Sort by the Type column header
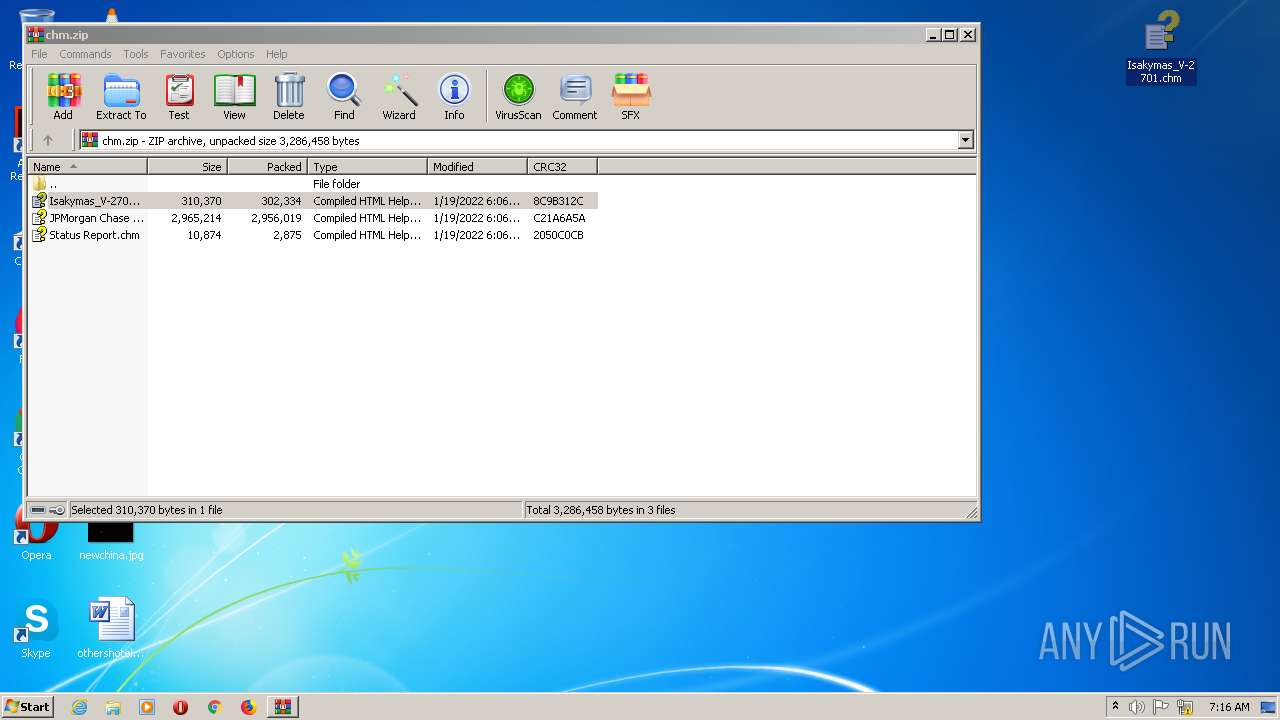The height and width of the screenshot is (720, 1280). [x=367, y=166]
